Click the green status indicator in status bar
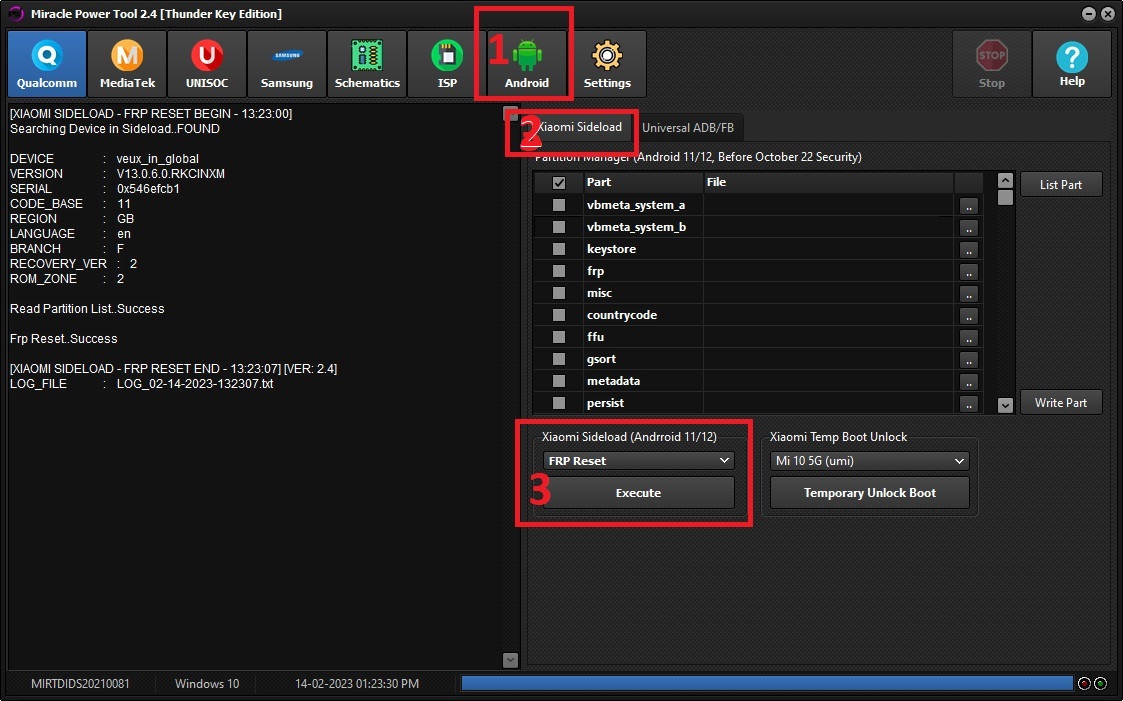1123x701 pixels. click(1101, 683)
